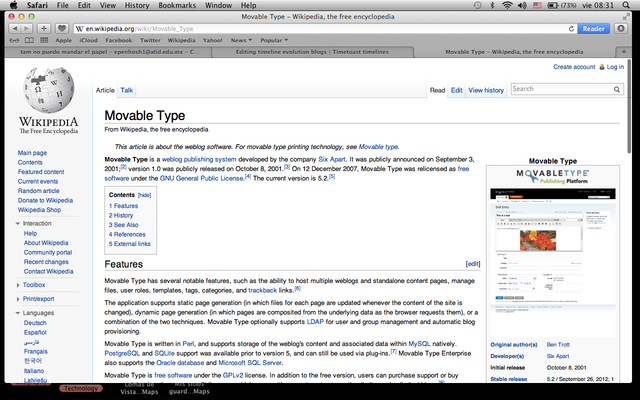
Task: Open Main page in sidebar
Action: point(32,153)
